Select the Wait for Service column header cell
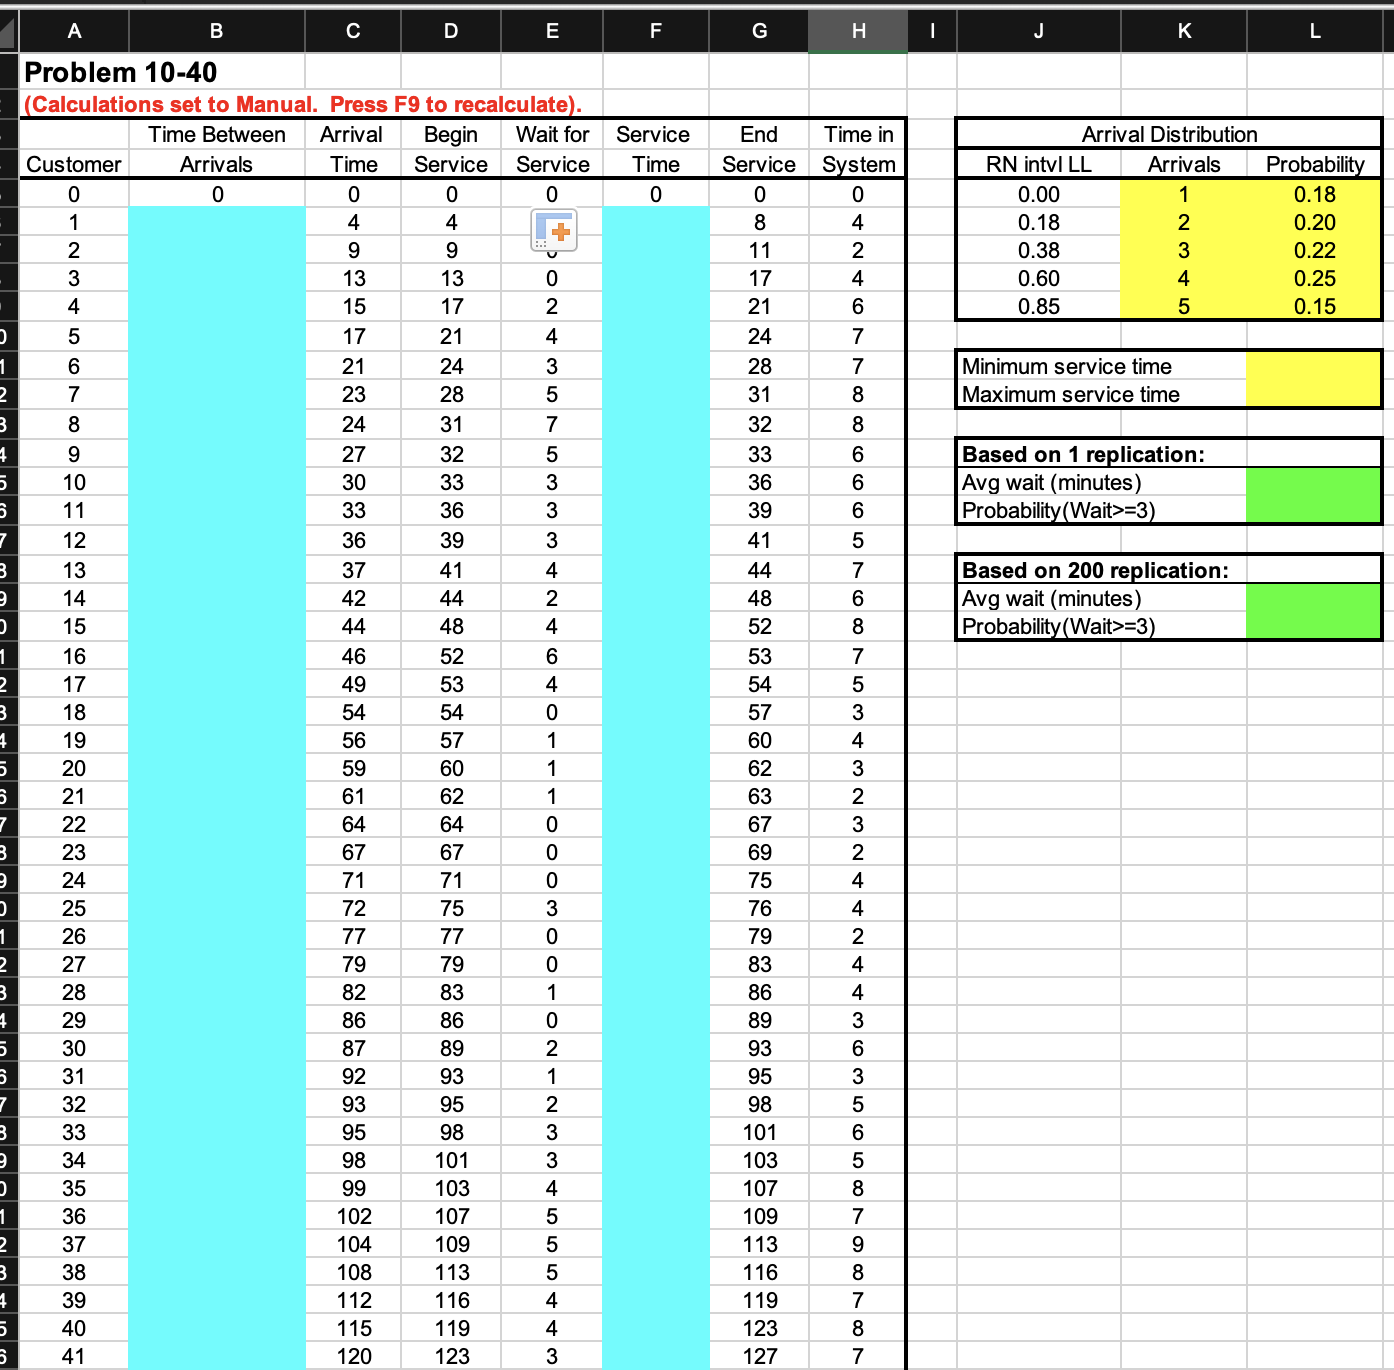This screenshot has width=1394, height=1370. [552, 149]
